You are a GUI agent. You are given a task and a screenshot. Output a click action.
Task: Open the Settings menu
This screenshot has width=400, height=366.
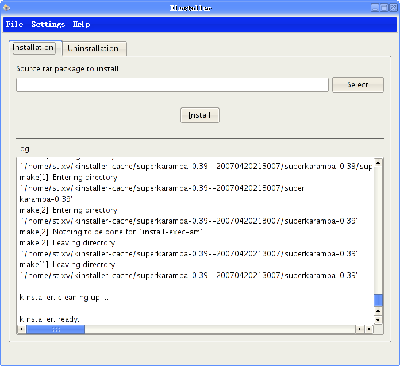point(48,24)
